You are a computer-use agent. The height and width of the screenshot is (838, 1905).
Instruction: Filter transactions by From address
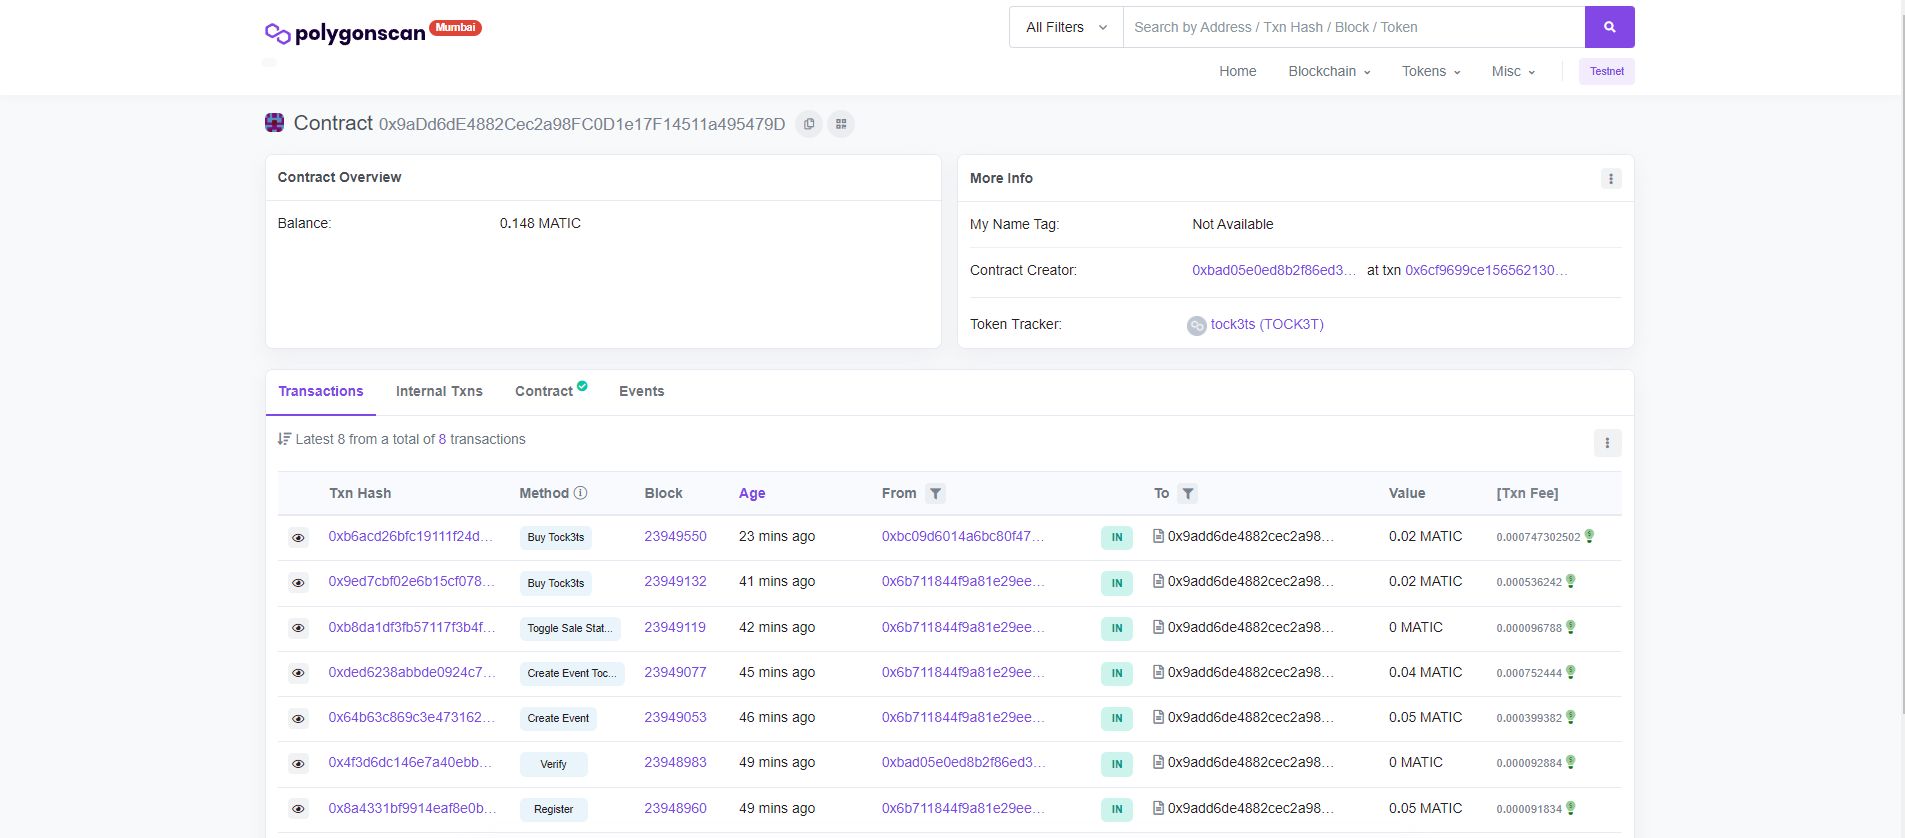[935, 493]
